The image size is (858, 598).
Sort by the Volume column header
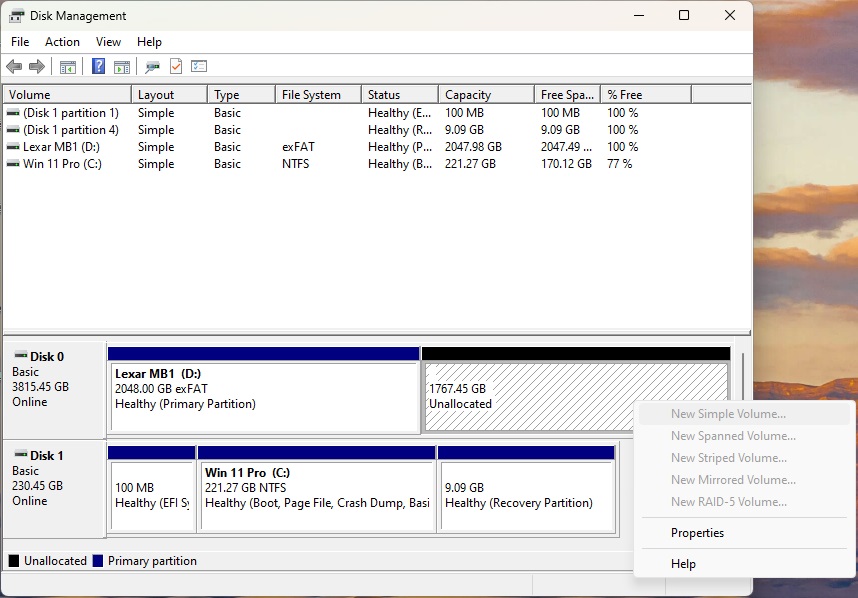[x=67, y=95]
